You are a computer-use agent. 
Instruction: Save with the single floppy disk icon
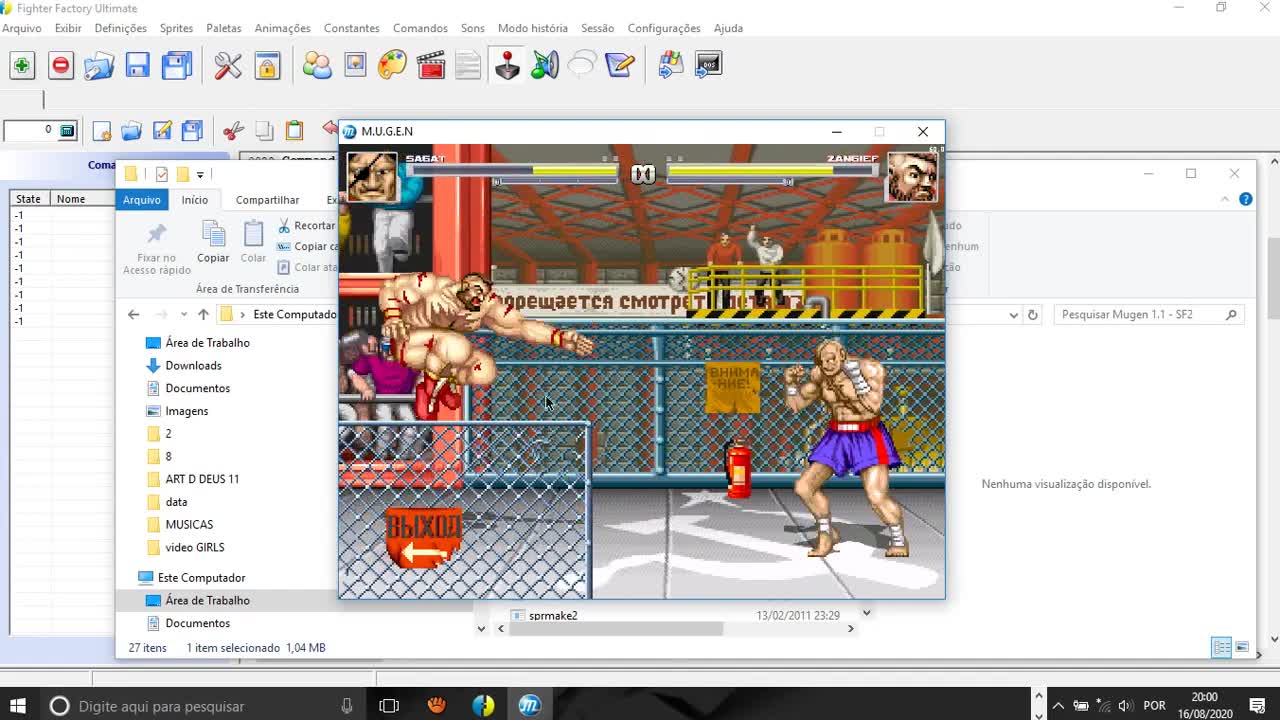(x=137, y=66)
